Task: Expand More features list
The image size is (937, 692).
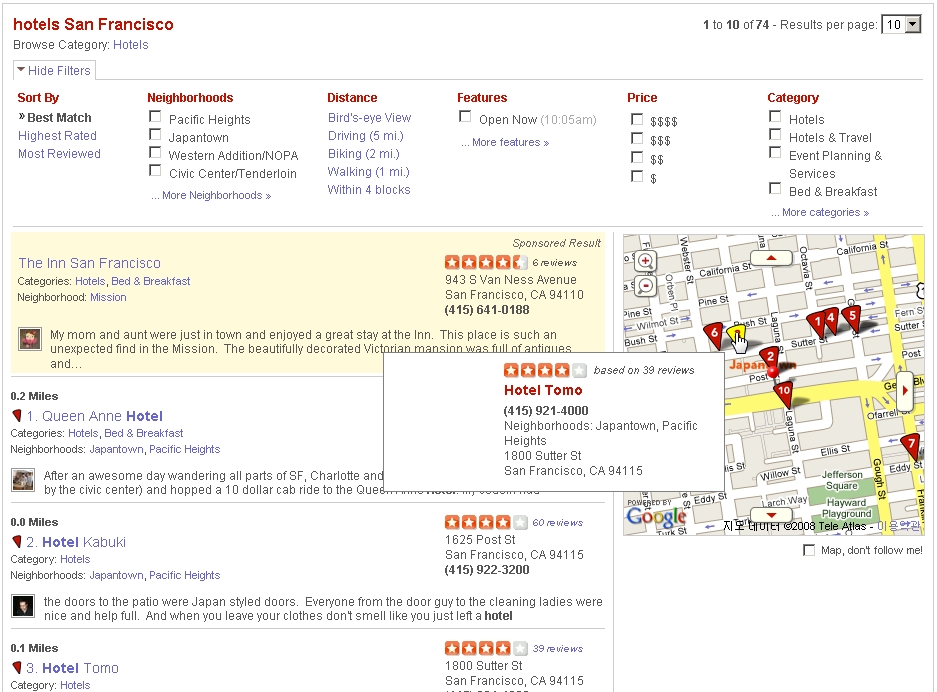Action: click(505, 142)
